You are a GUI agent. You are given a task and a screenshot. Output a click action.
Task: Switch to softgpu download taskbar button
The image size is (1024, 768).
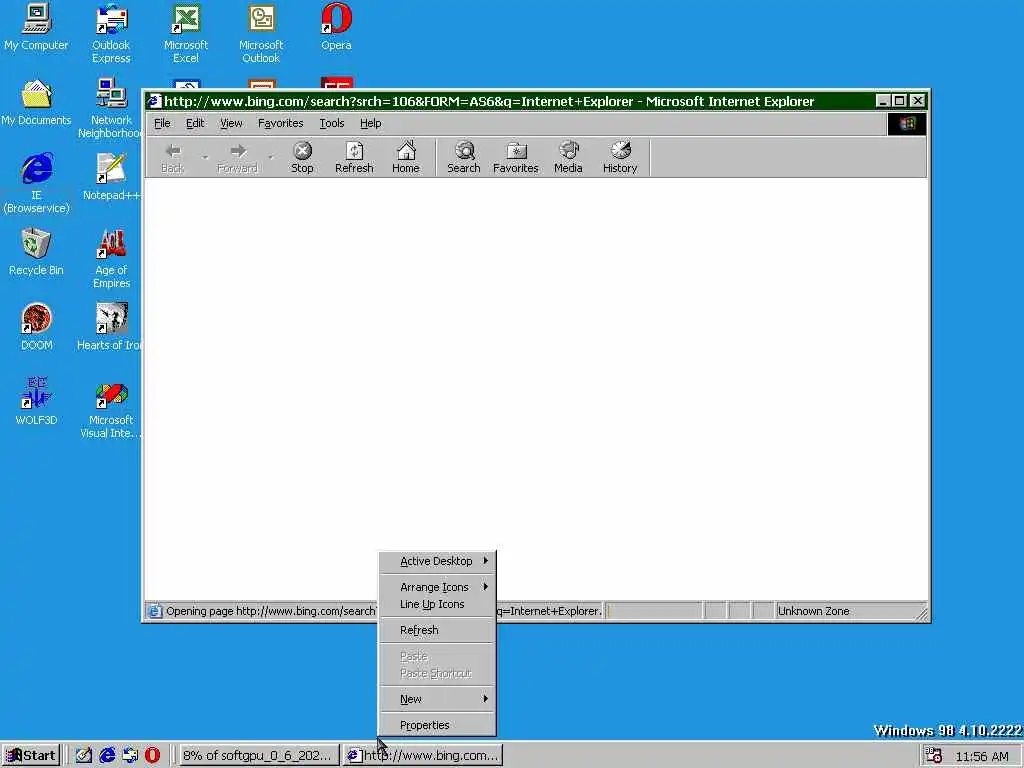[259, 756]
